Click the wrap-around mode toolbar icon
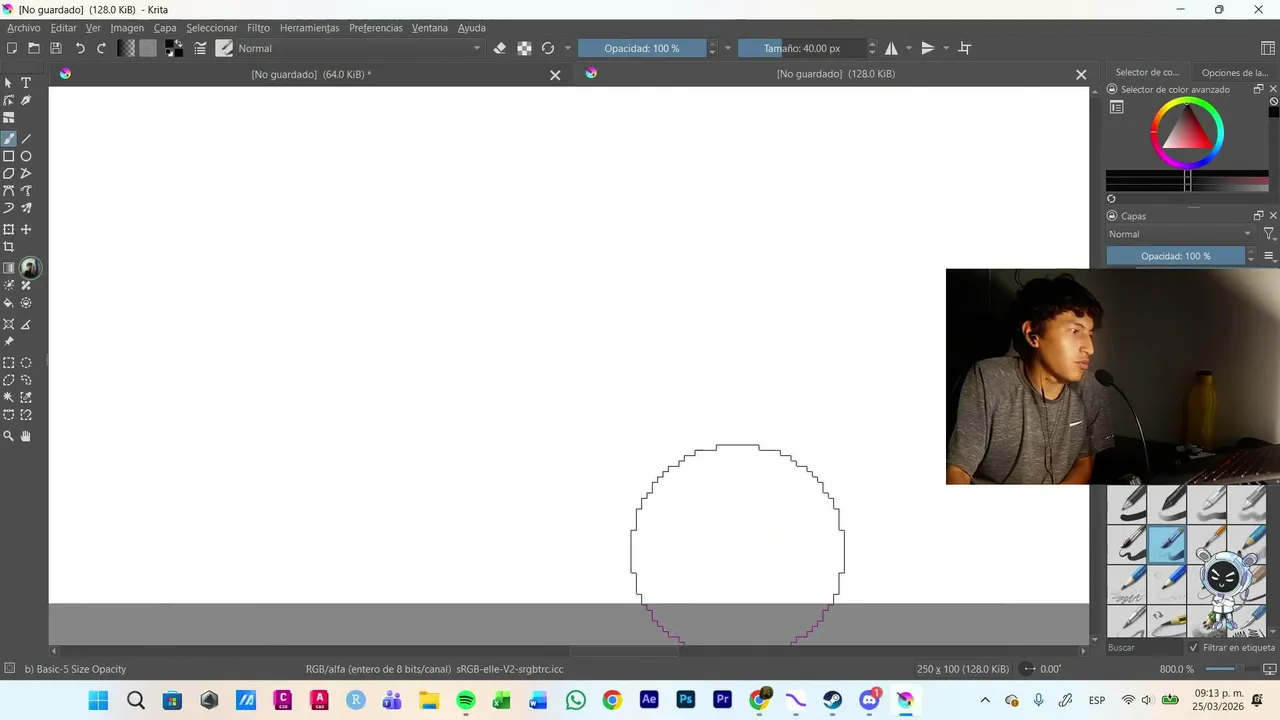 (x=965, y=48)
